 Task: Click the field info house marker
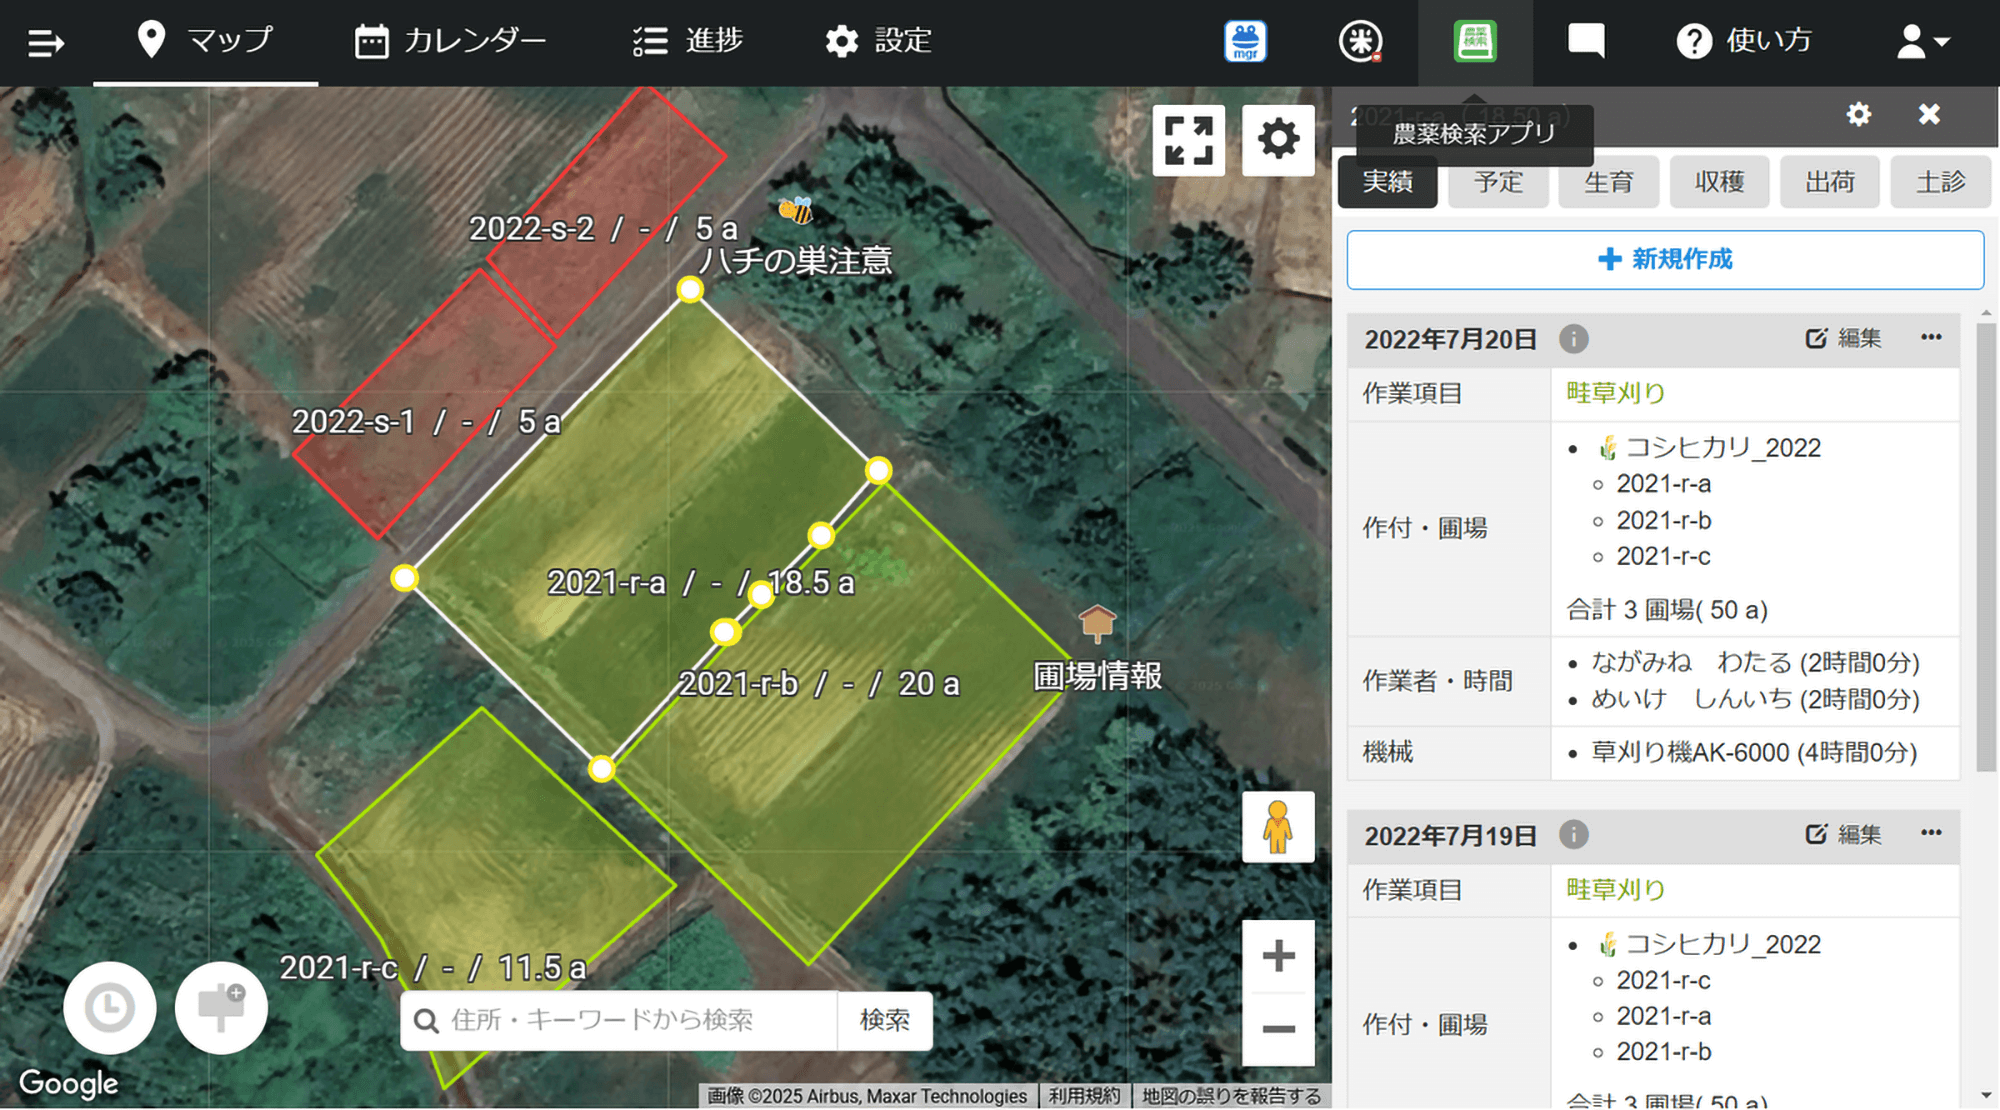click(x=1097, y=623)
